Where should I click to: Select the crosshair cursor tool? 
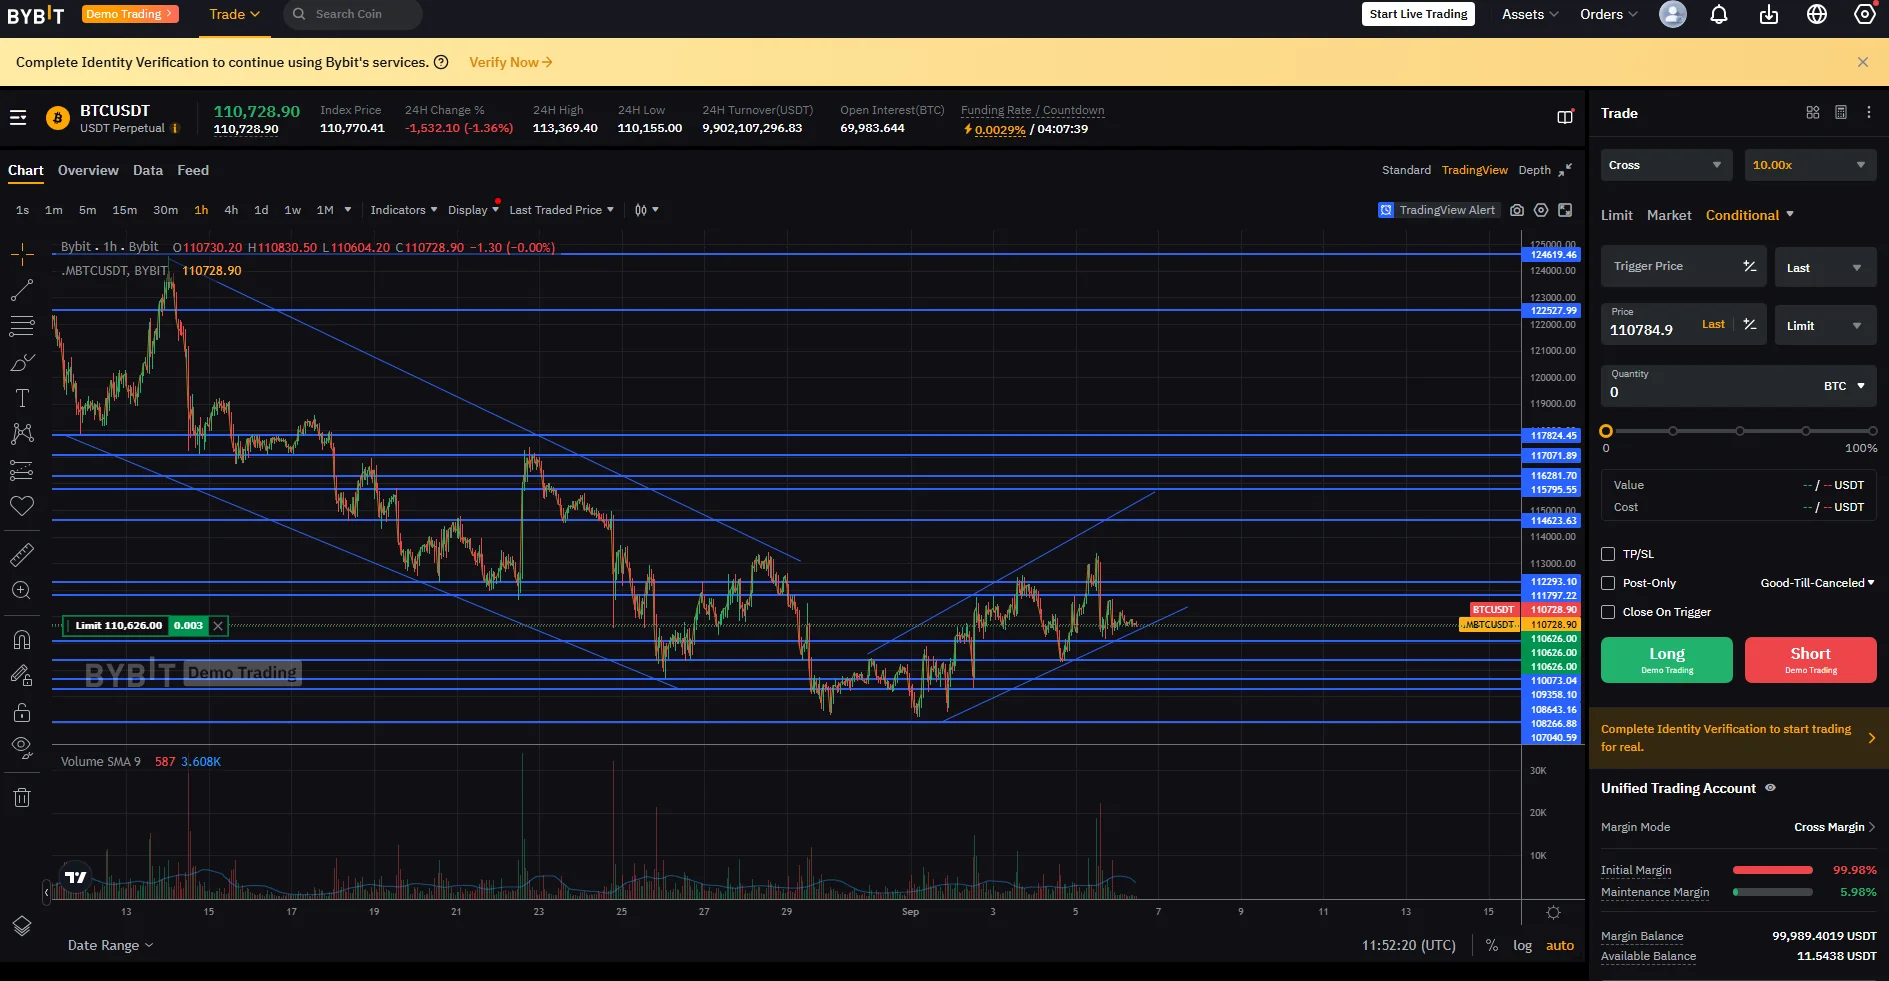pos(22,254)
